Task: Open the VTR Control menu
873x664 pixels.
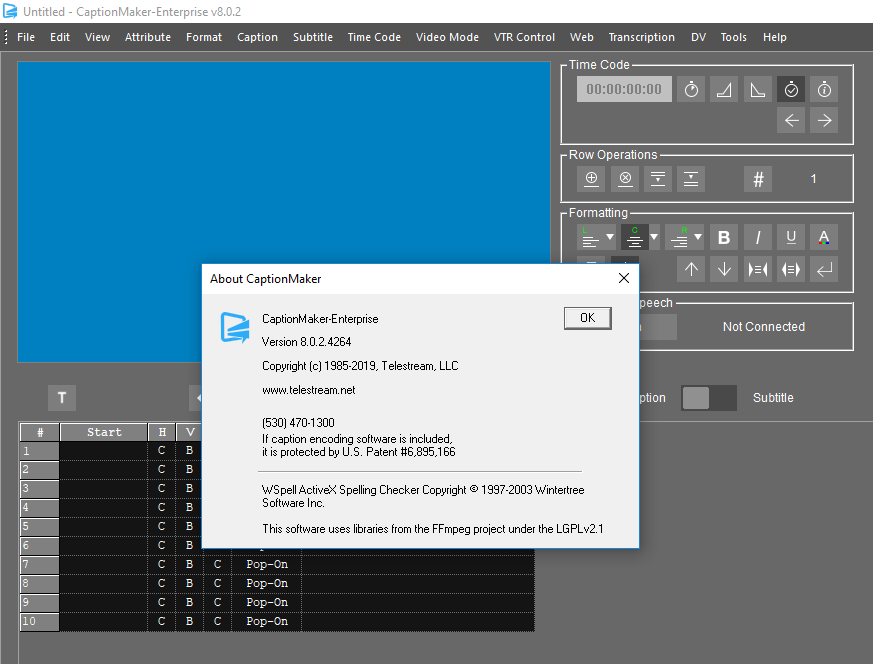Action: pos(524,37)
